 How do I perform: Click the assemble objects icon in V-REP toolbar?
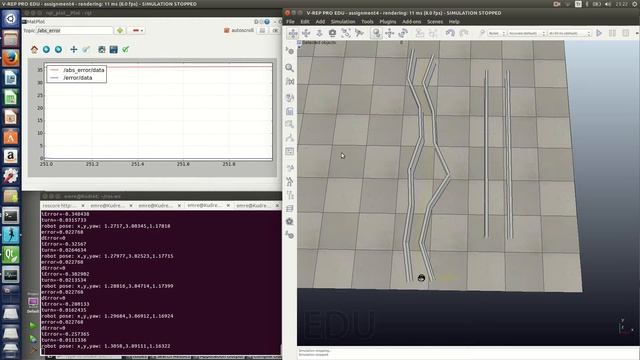tap(419, 33)
